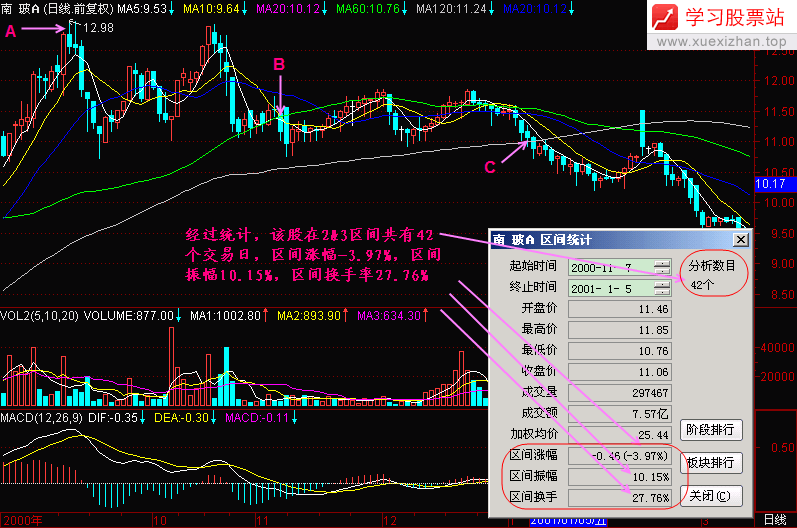The image size is (797, 528).
Task: Close the 区间统计 dialog with the X button
Action: pyautogui.click(x=741, y=239)
